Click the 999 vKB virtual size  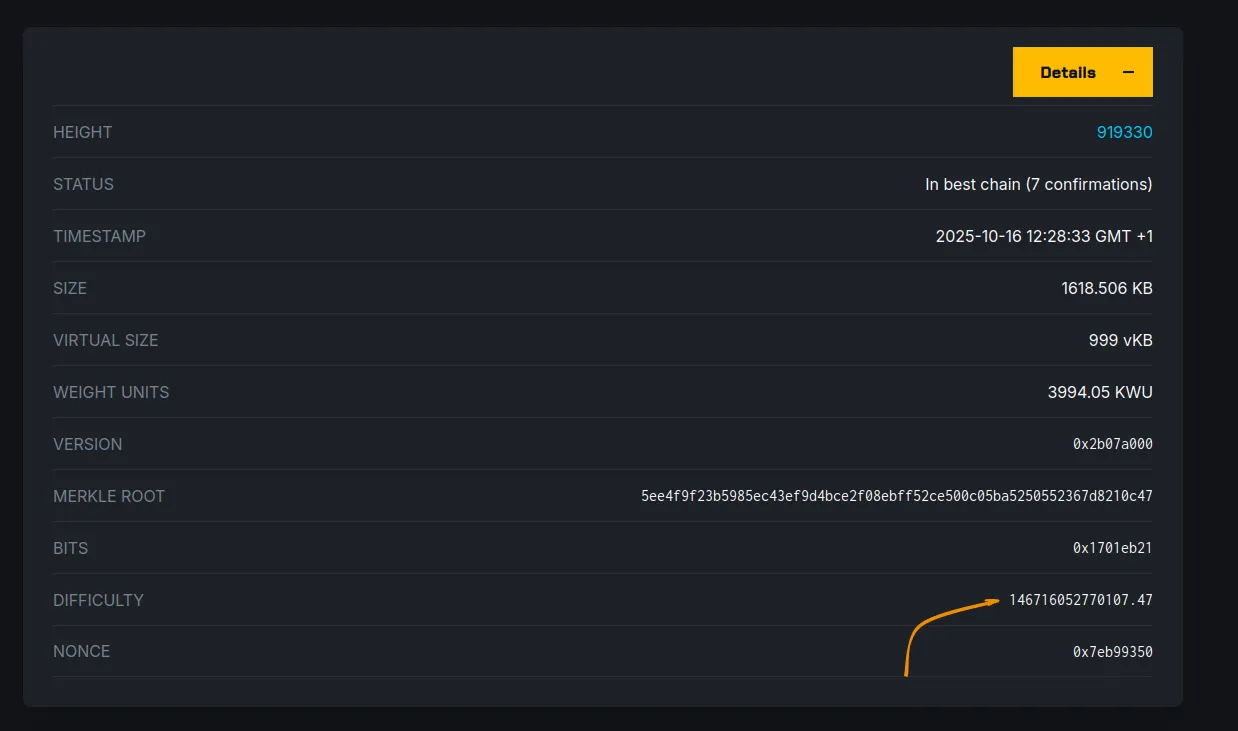point(1120,340)
